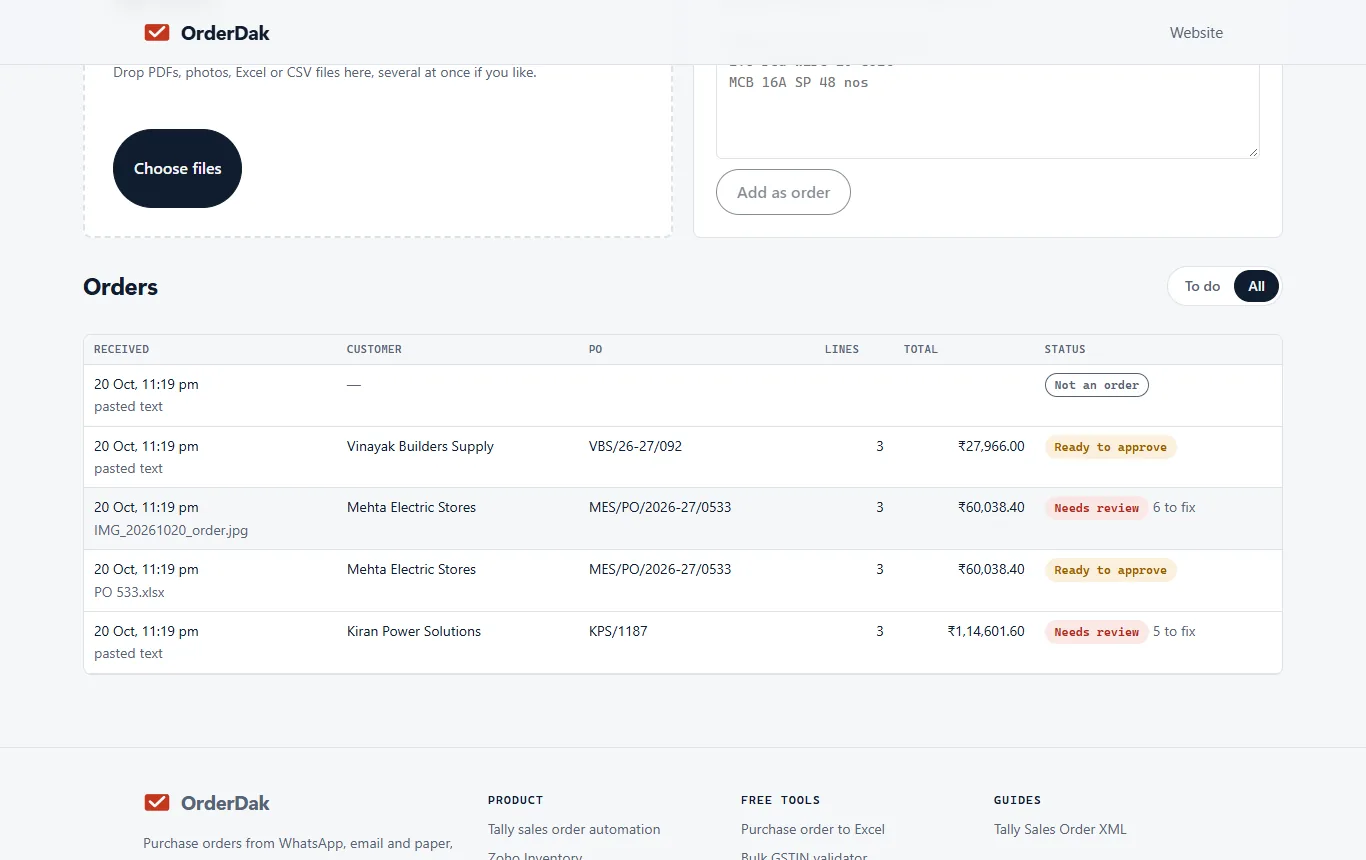
Task: Click the Orders section heading
Action: pos(121,287)
